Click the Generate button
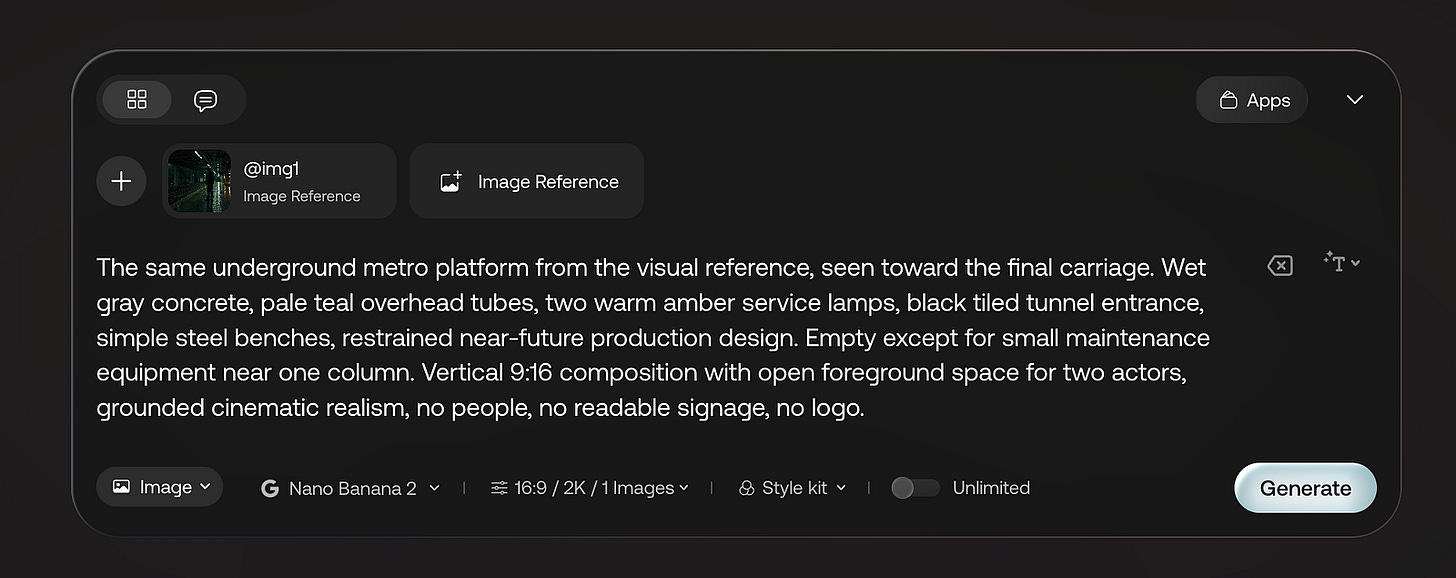This screenshot has width=1456, height=578. pyautogui.click(x=1306, y=488)
